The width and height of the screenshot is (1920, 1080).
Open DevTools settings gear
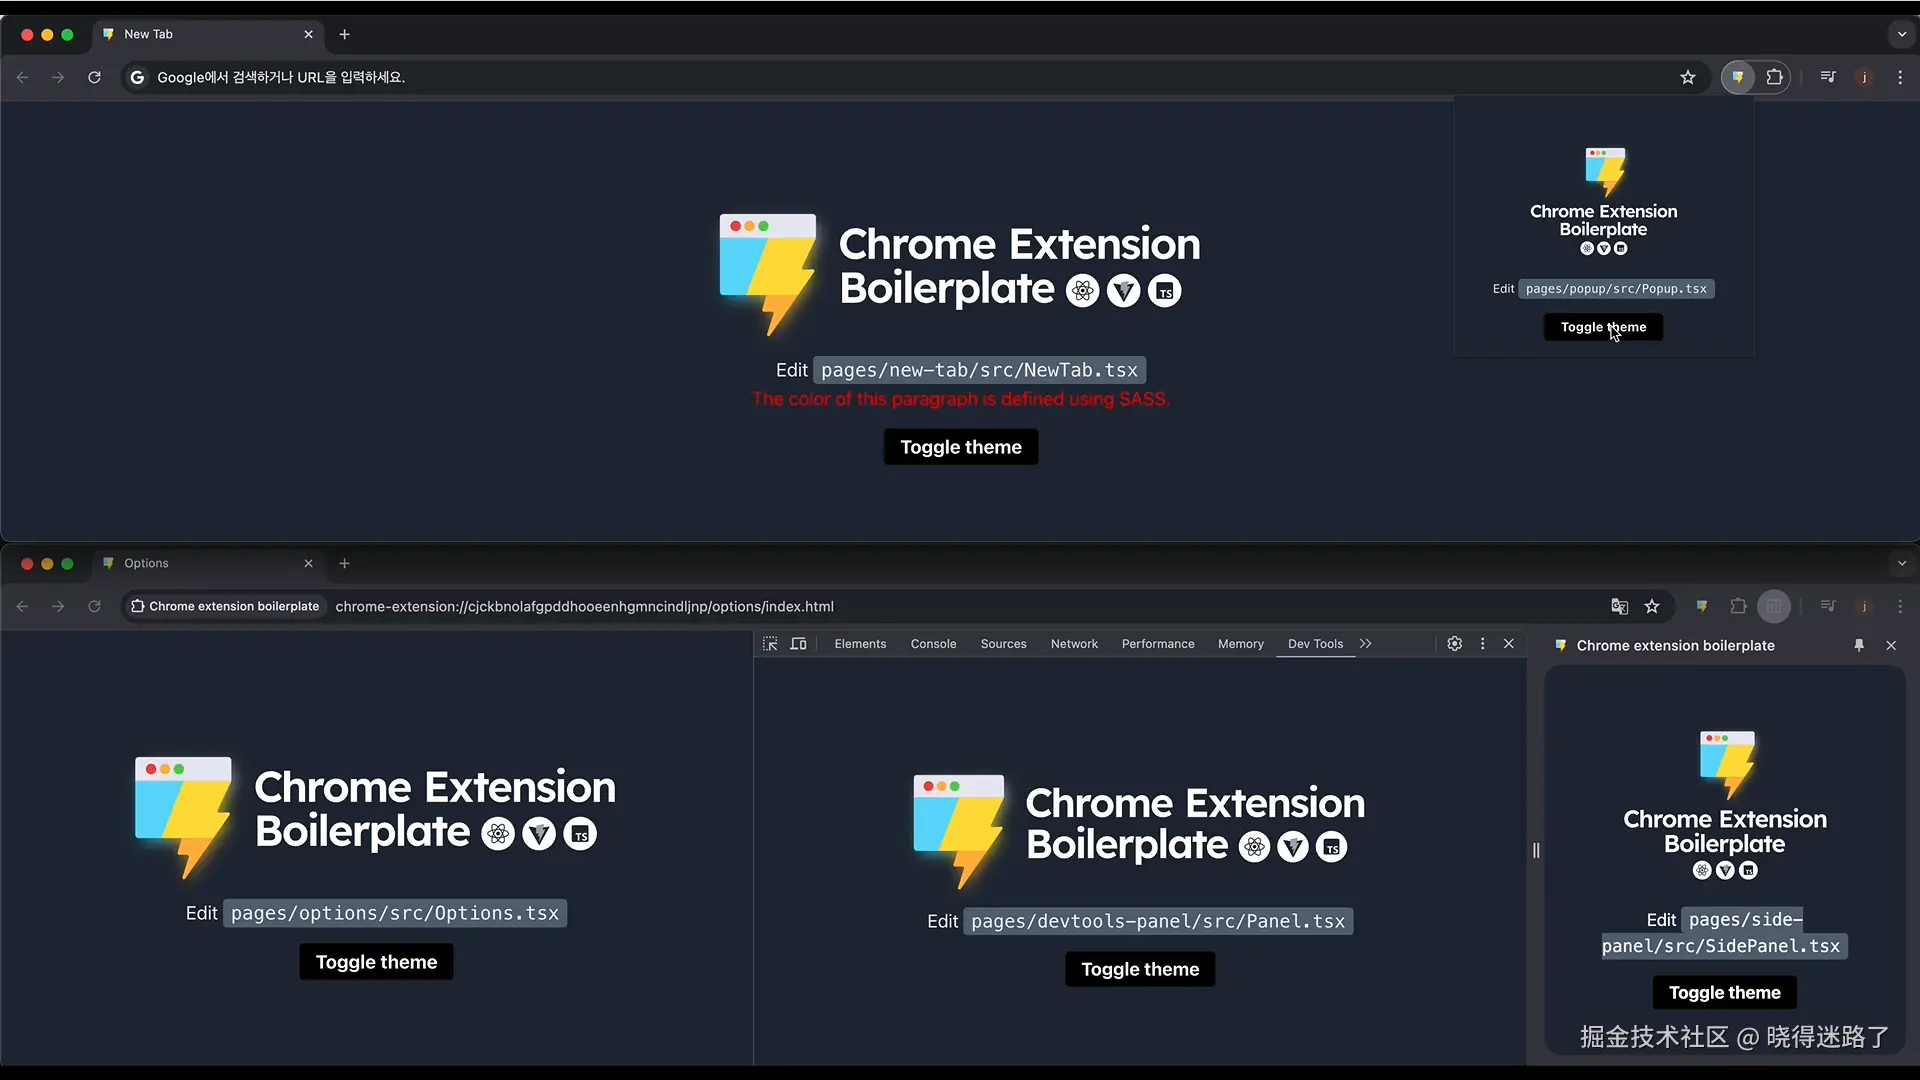(x=1455, y=644)
